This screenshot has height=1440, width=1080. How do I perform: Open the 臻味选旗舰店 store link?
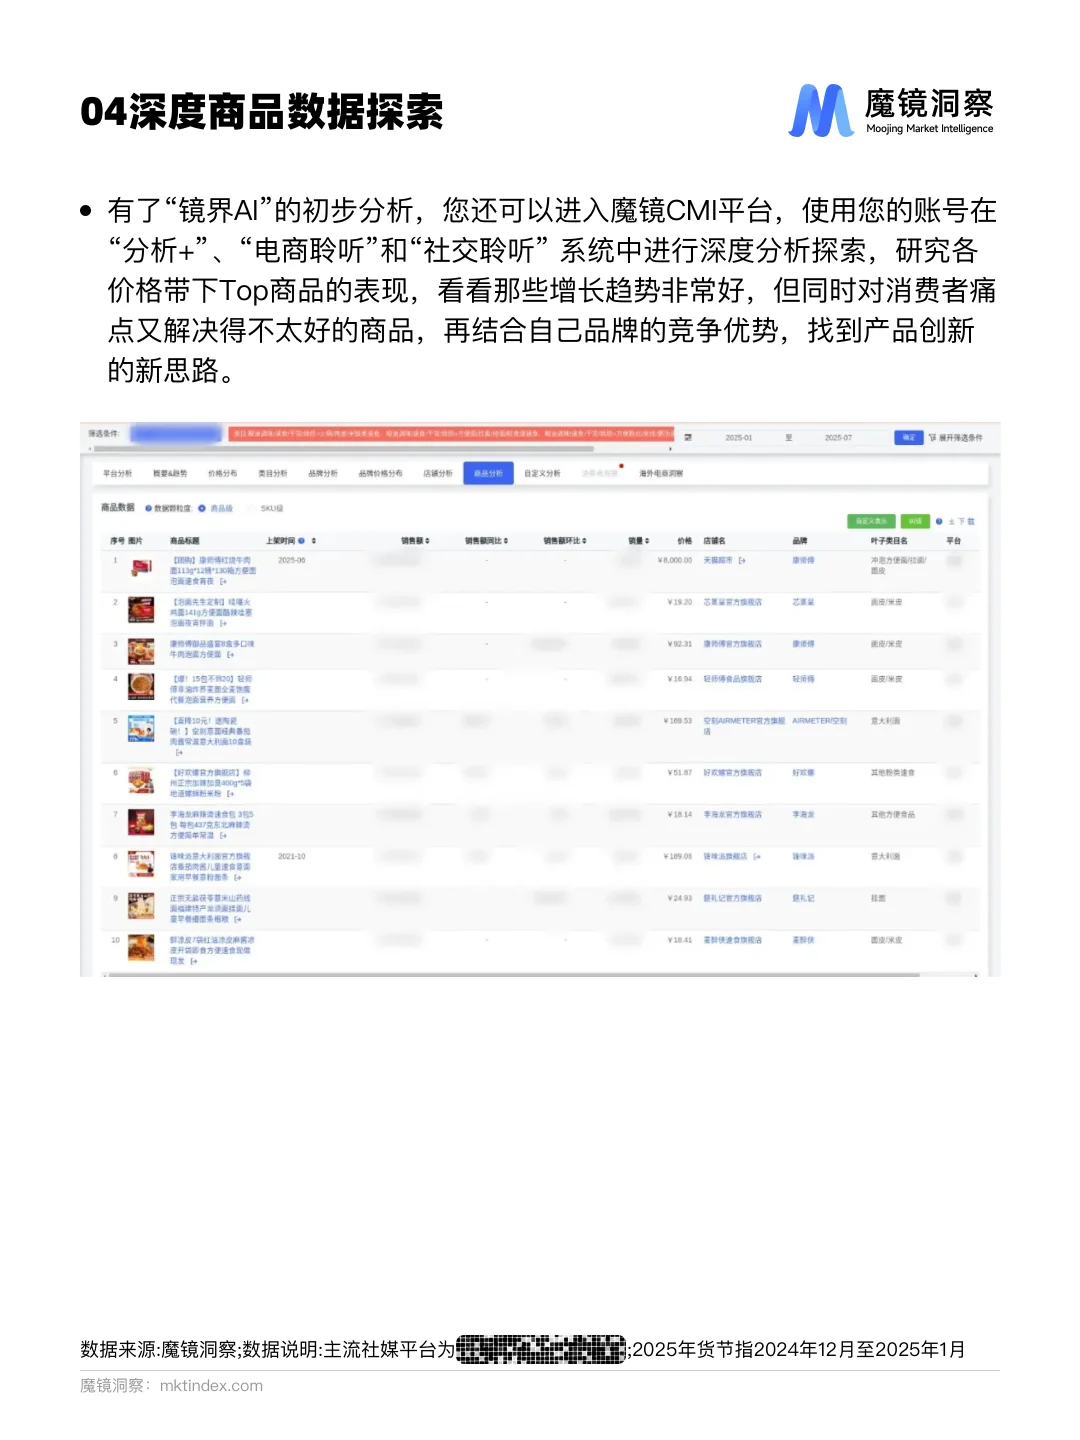pyautogui.click(x=725, y=857)
